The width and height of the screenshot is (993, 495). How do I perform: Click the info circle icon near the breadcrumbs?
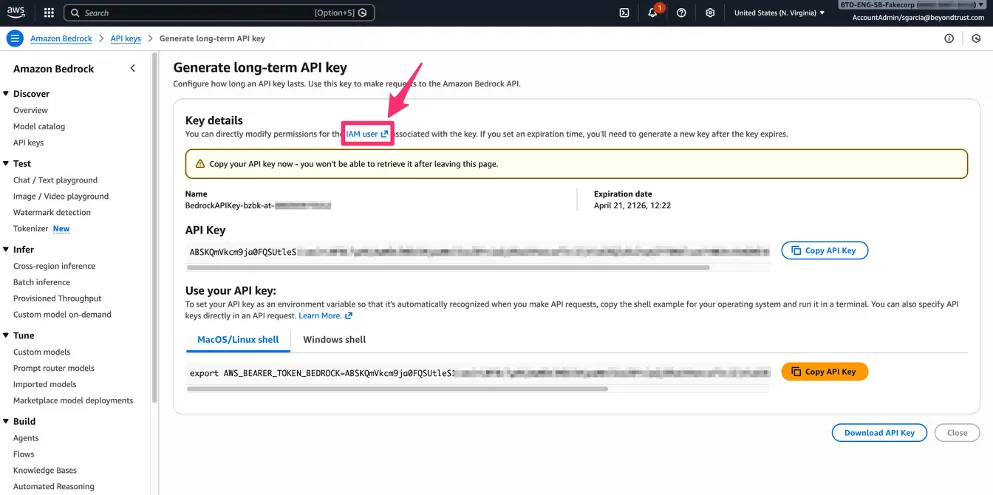(x=949, y=39)
